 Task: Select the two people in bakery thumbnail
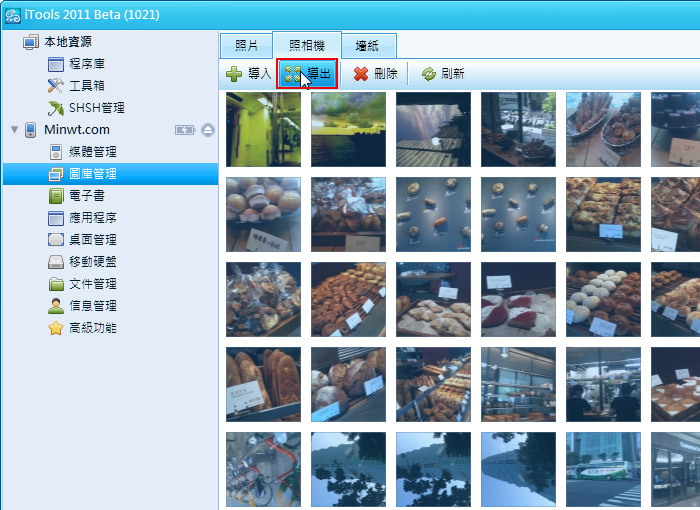(603, 385)
